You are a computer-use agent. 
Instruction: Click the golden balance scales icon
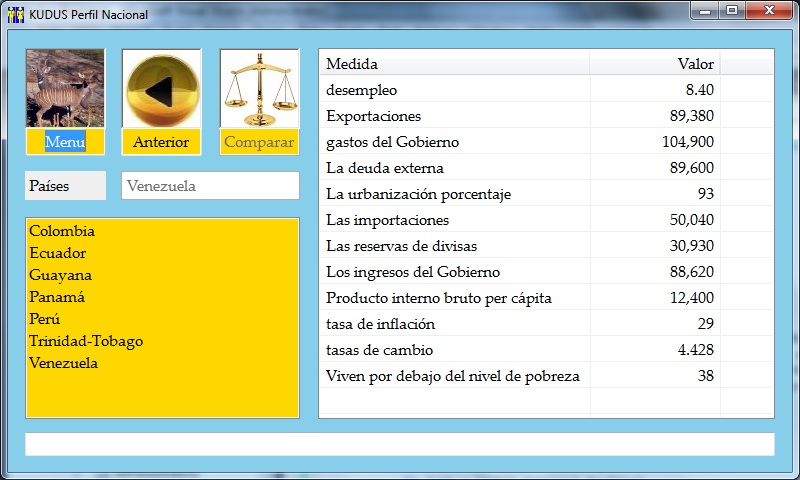pos(259,89)
